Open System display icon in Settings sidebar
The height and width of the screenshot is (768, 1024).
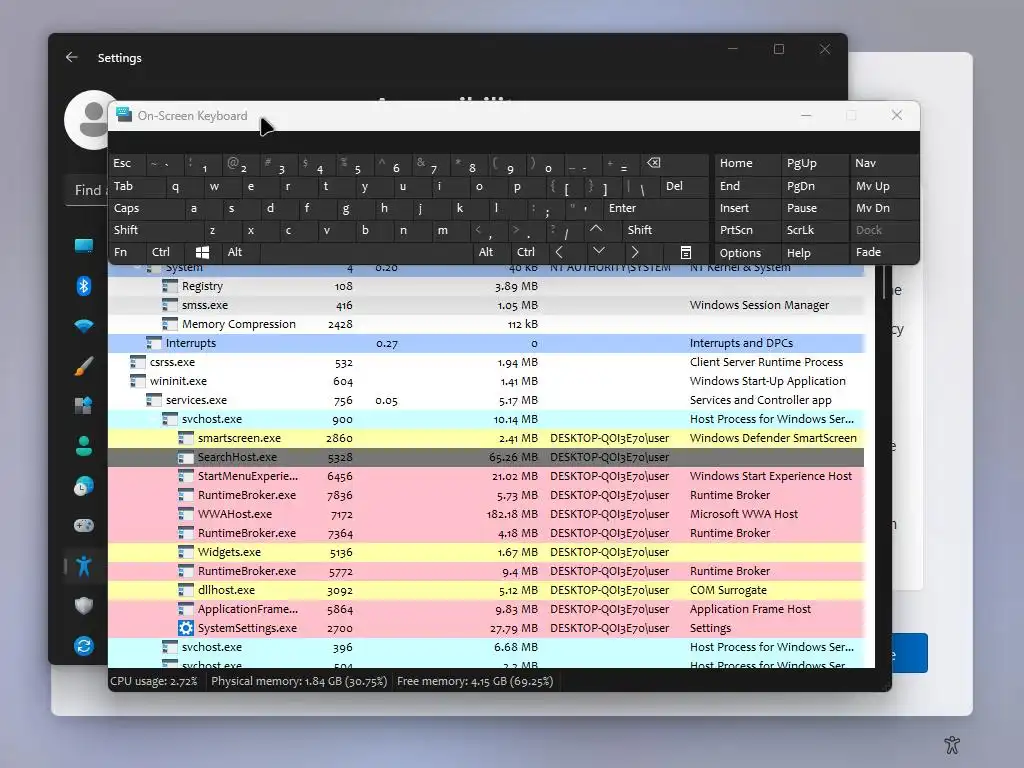(x=84, y=246)
